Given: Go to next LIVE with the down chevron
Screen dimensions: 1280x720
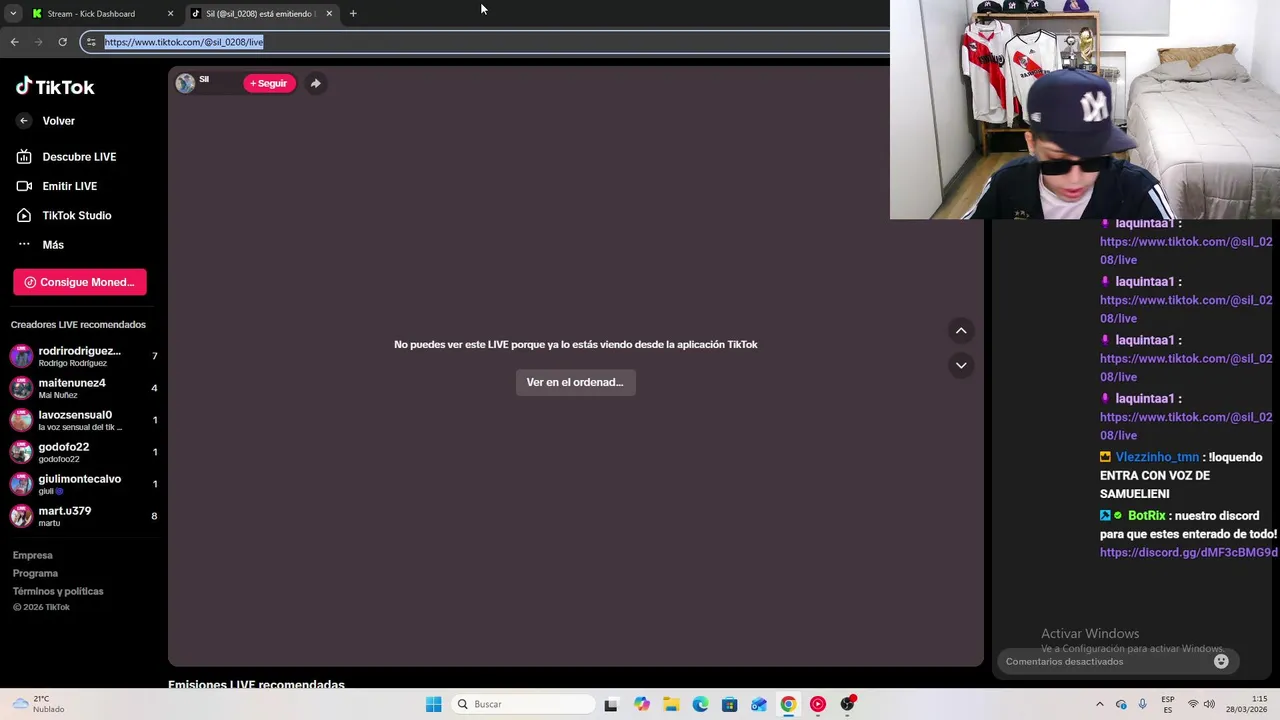Looking at the screenshot, I should tap(961, 365).
